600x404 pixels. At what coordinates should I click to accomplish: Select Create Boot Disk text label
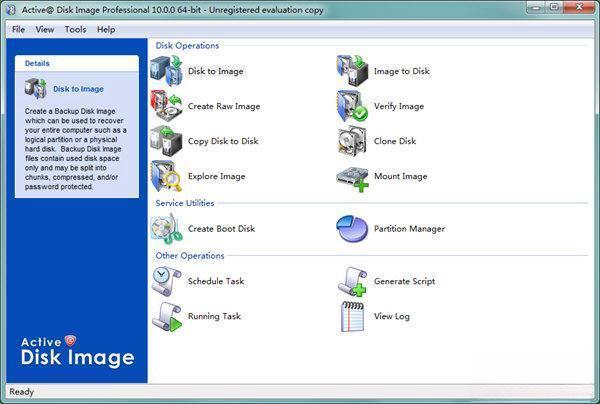pyautogui.click(x=221, y=229)
